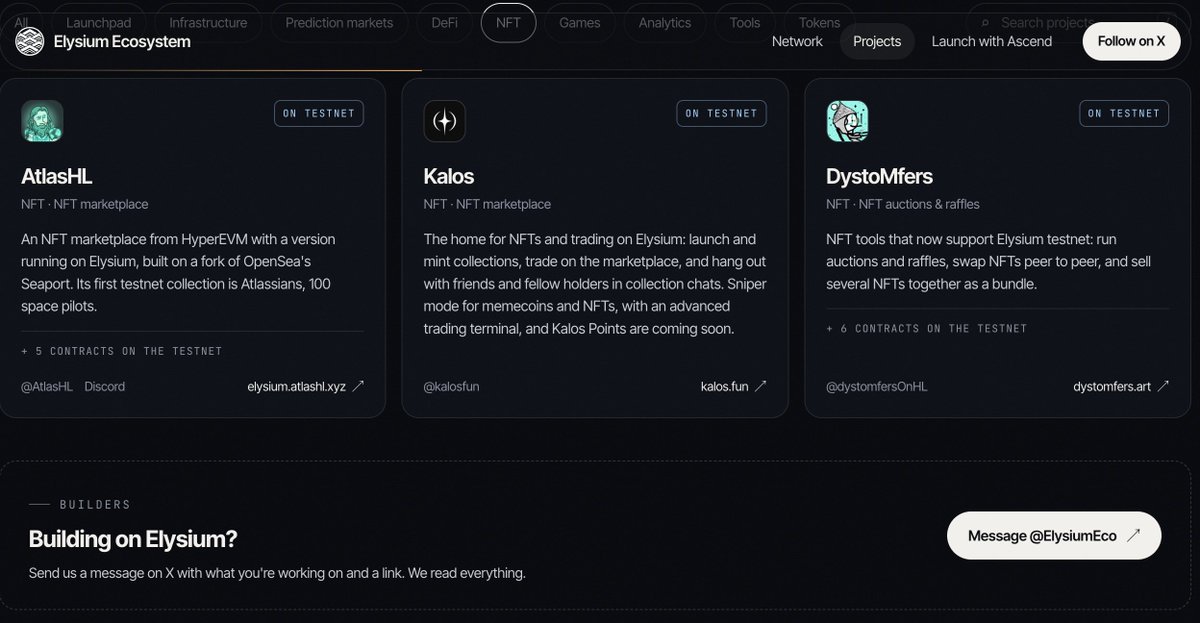Open the Kalos star logo icon
Screen dimensions: 1200x623
444,121
